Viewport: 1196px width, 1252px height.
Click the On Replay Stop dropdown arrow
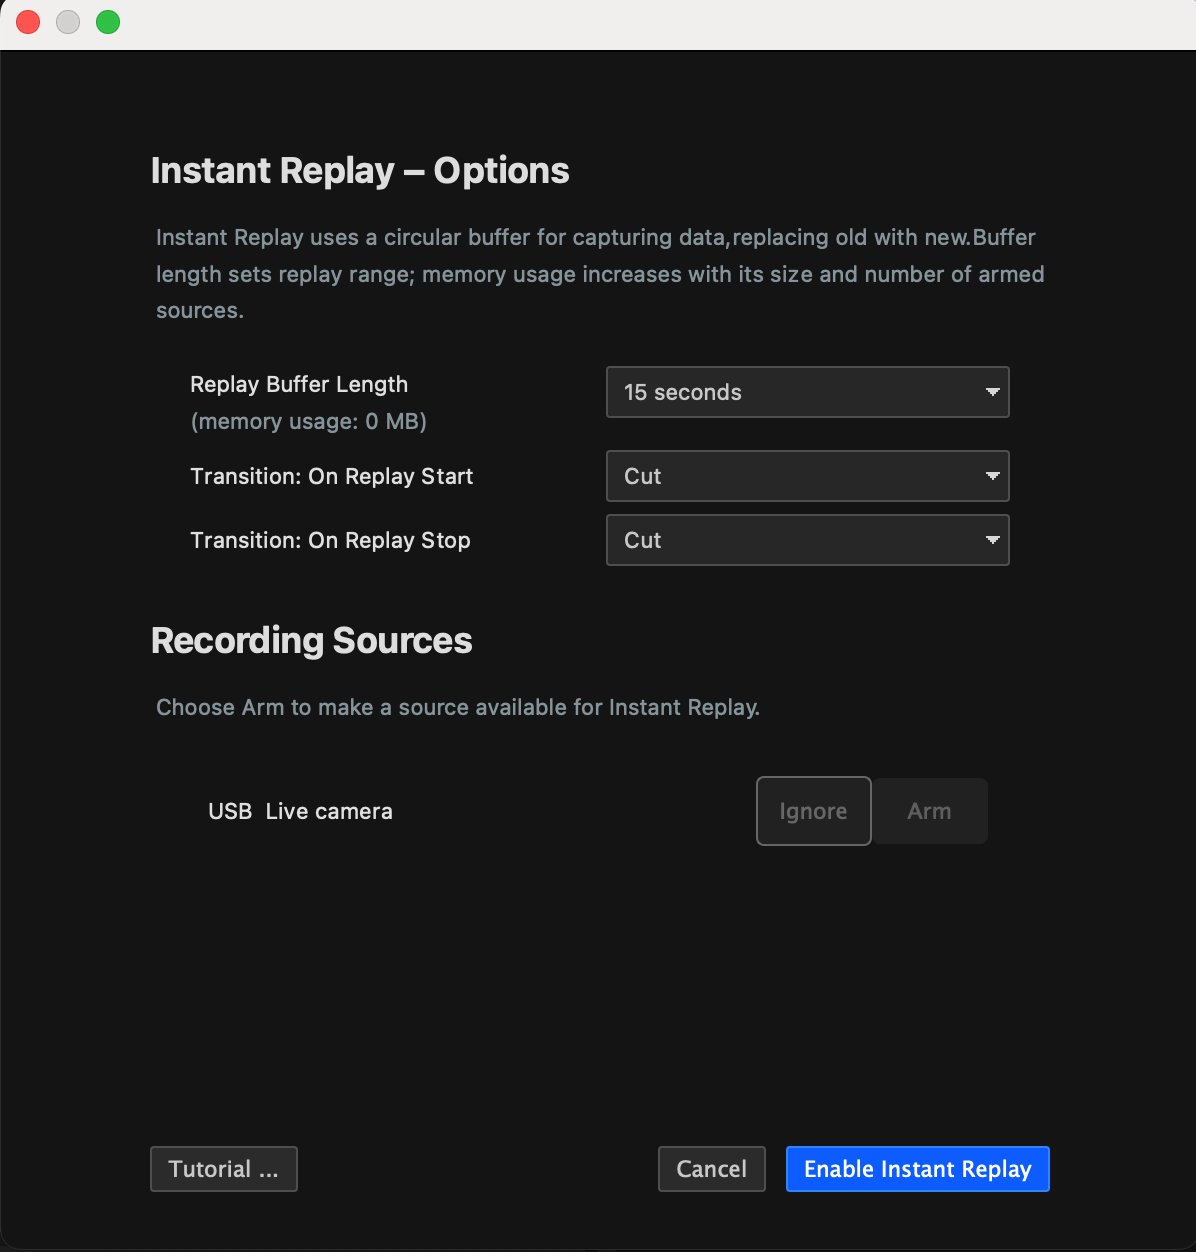[992, 540]
